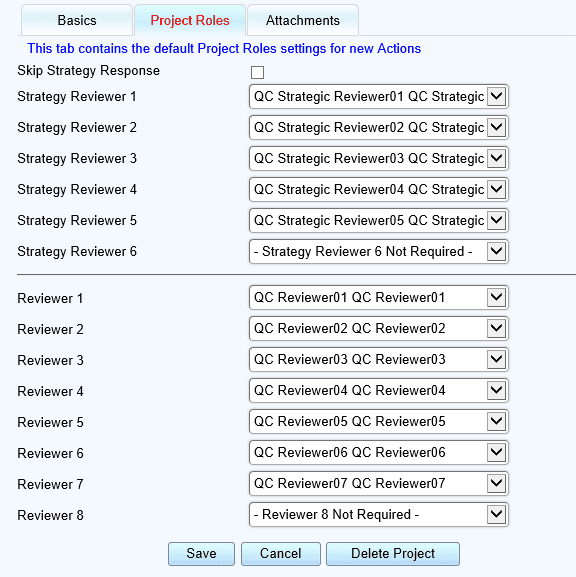Open the Reviewer 2 dropdown list

point(379,328)
